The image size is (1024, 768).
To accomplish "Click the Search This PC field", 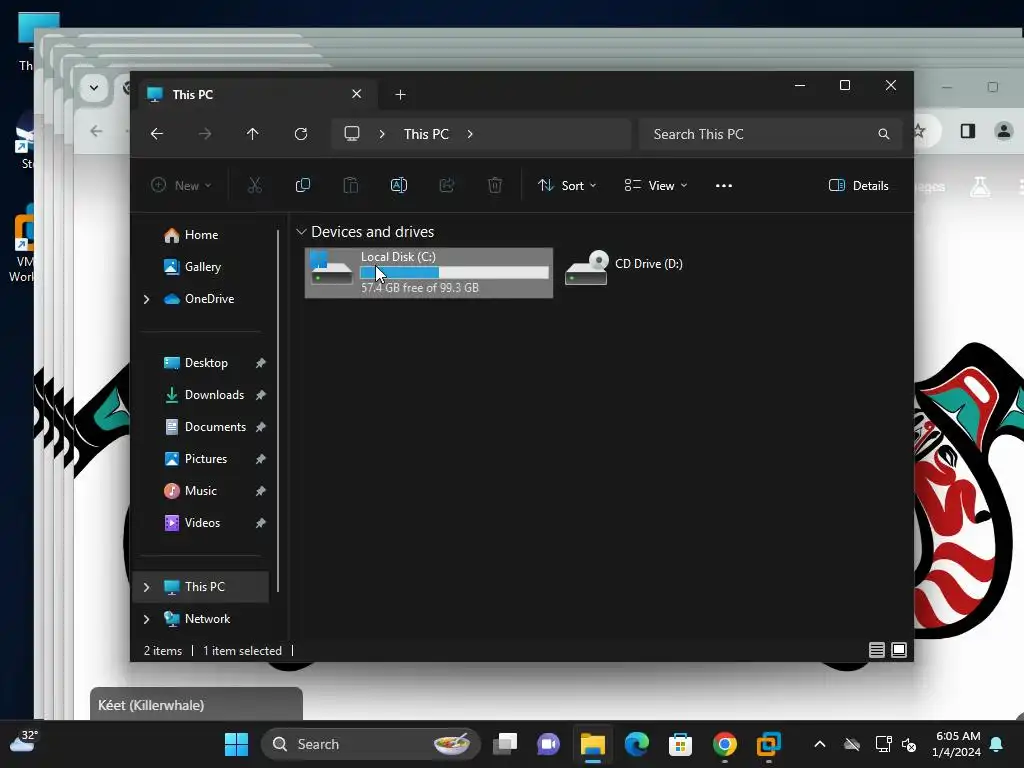I will [771, 134].
